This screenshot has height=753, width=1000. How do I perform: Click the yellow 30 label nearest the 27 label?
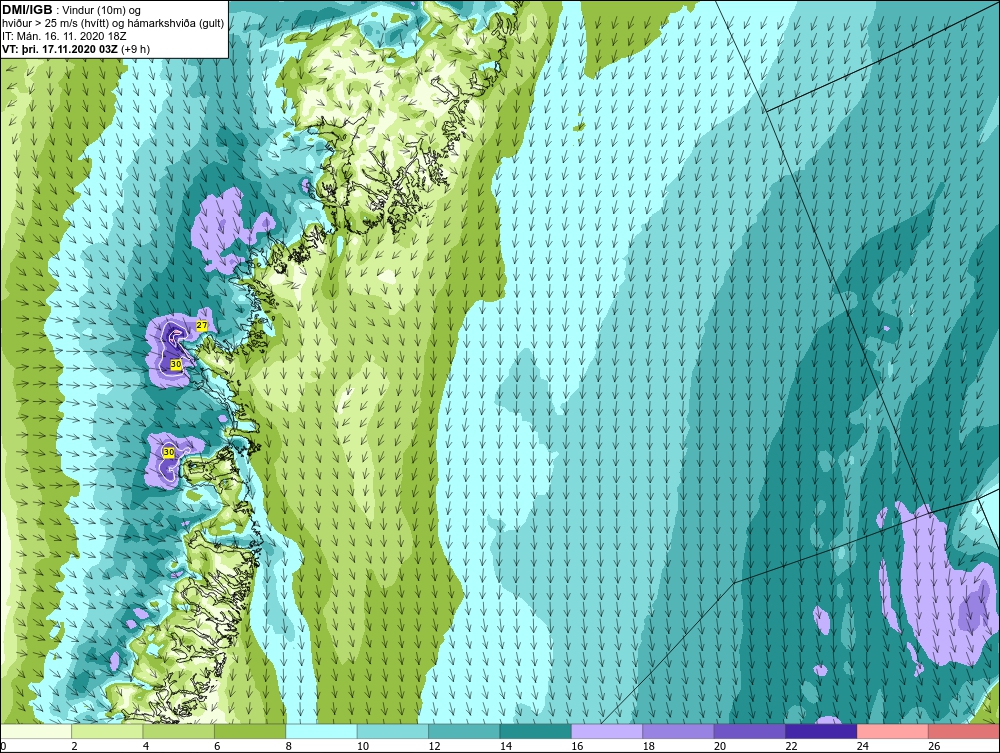click(177, 363)
